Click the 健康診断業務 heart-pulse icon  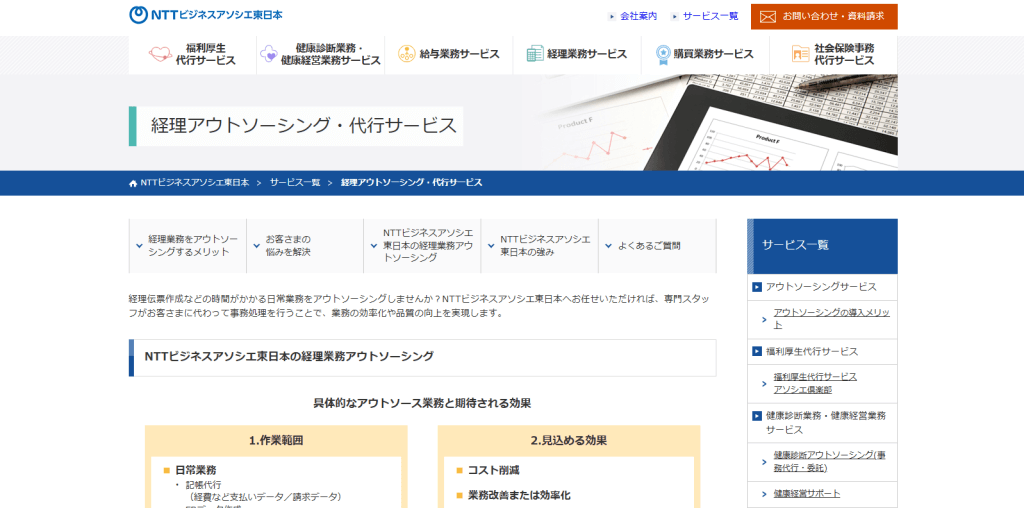268,54
